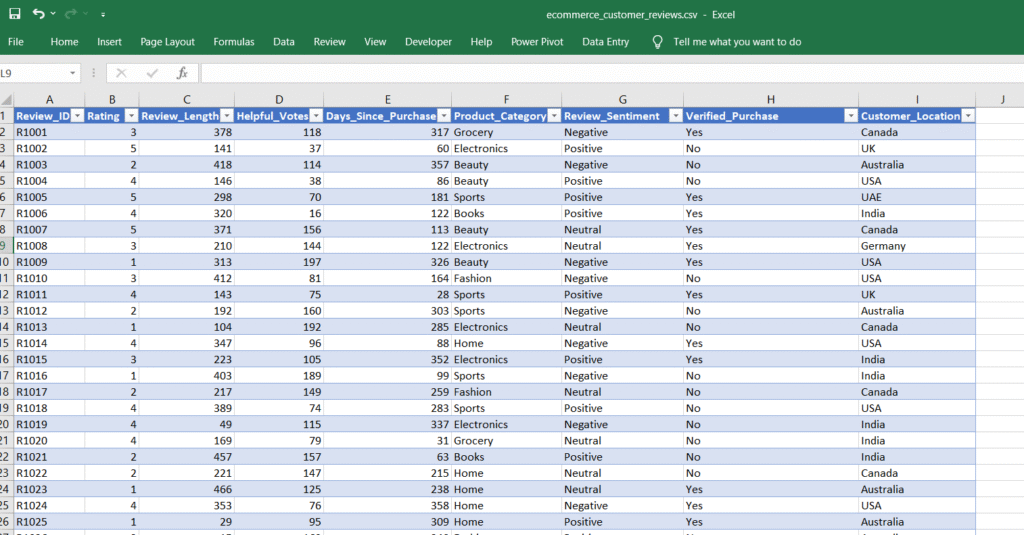Image resolution: width=1024 pixels, height=535 pixels.
Task: Switch to the Insert ribbon tab
Action: 109,42
